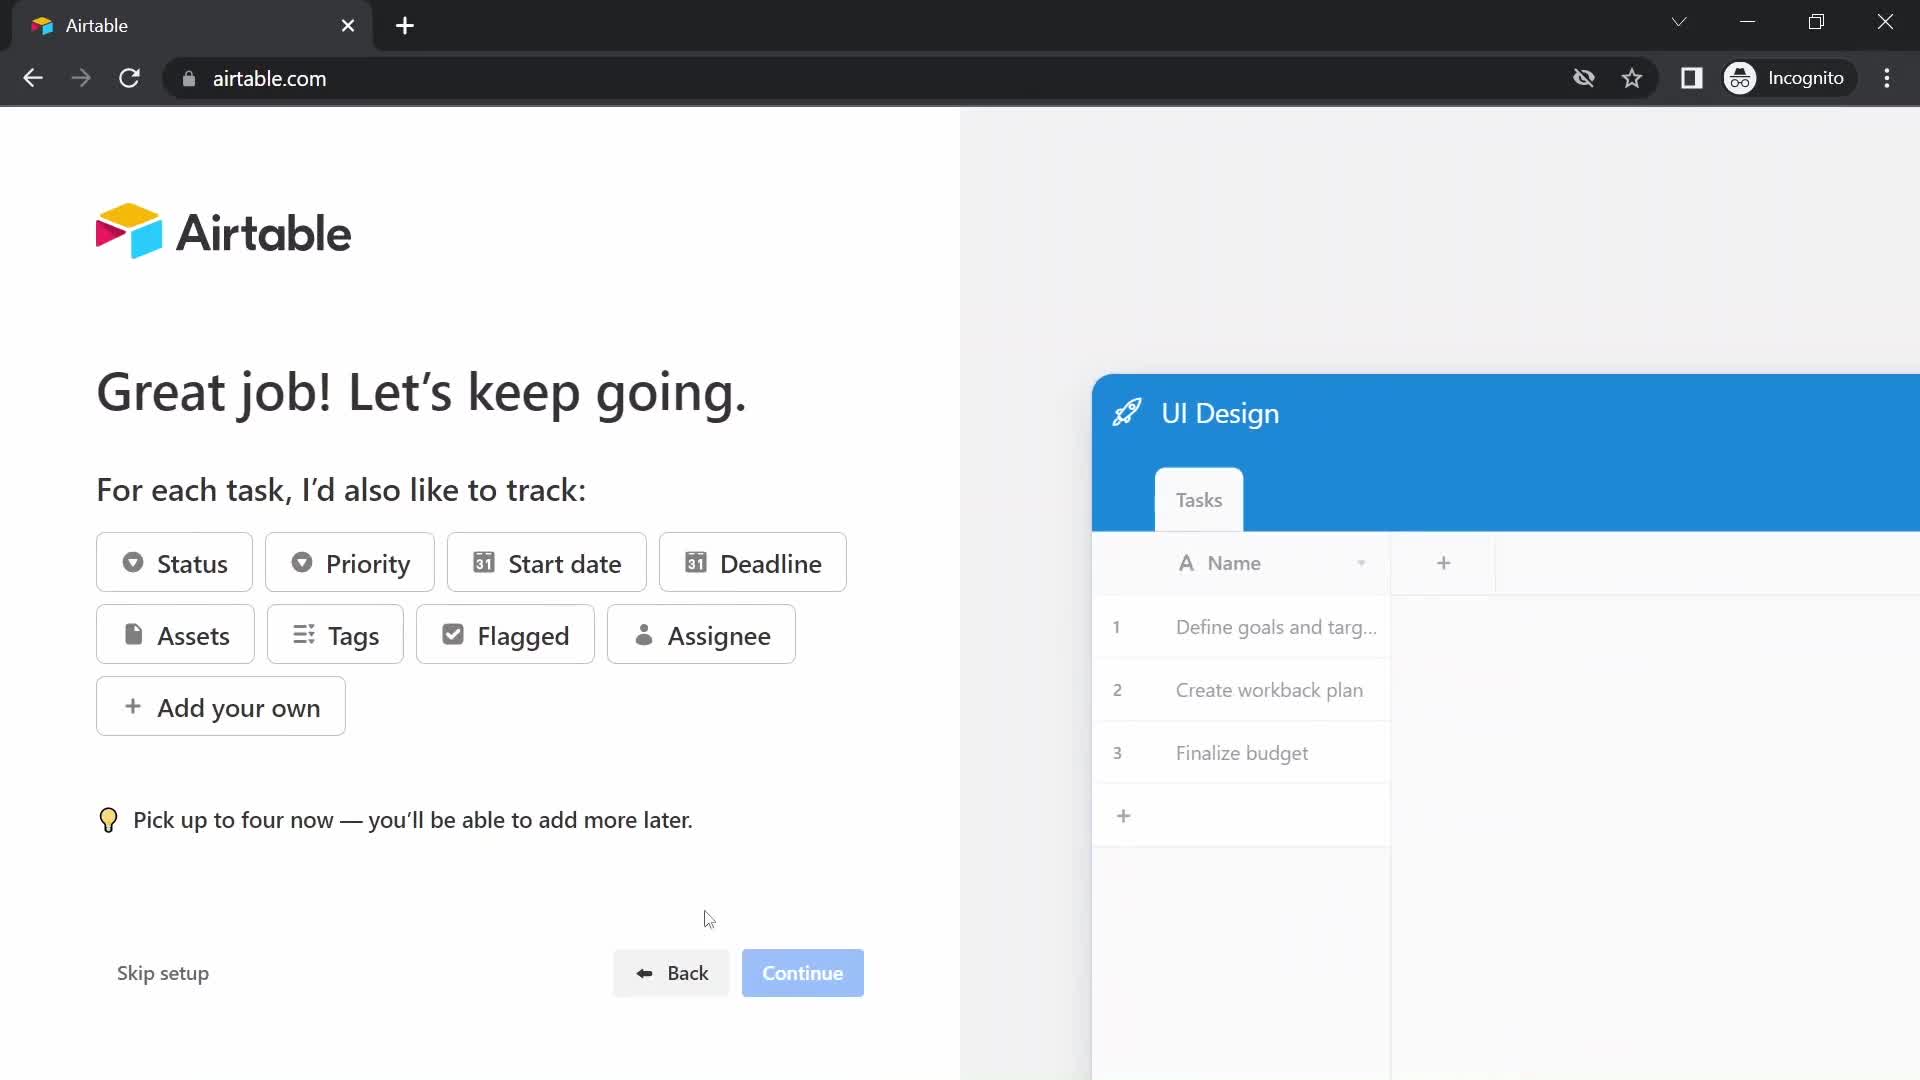Select the Deadline date icon
Viewport: 1920px width, 1080px height.
(x=695, y=562)
